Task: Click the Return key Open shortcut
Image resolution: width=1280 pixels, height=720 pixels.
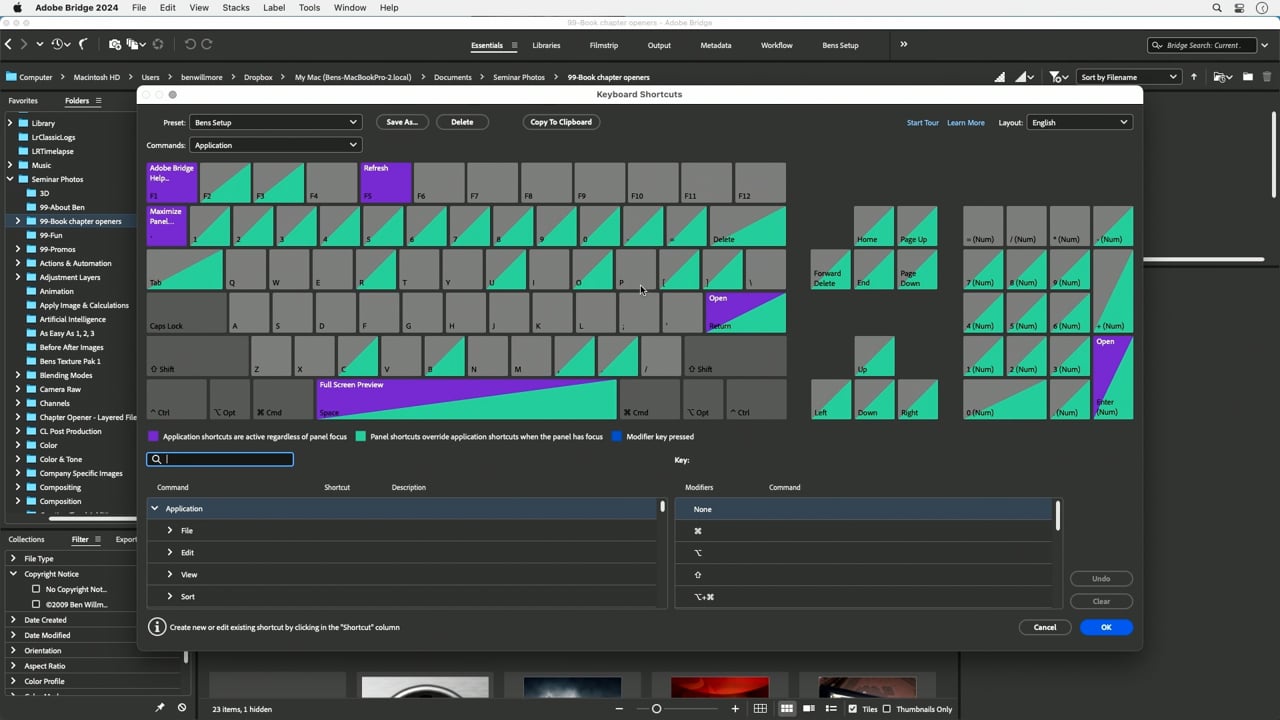Action: [x=746, y=313]
